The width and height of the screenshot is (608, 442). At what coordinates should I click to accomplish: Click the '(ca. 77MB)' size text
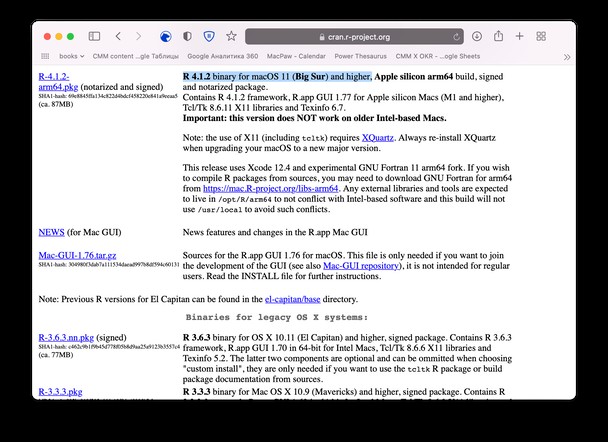pyautogui.click(x=56, y=355)
